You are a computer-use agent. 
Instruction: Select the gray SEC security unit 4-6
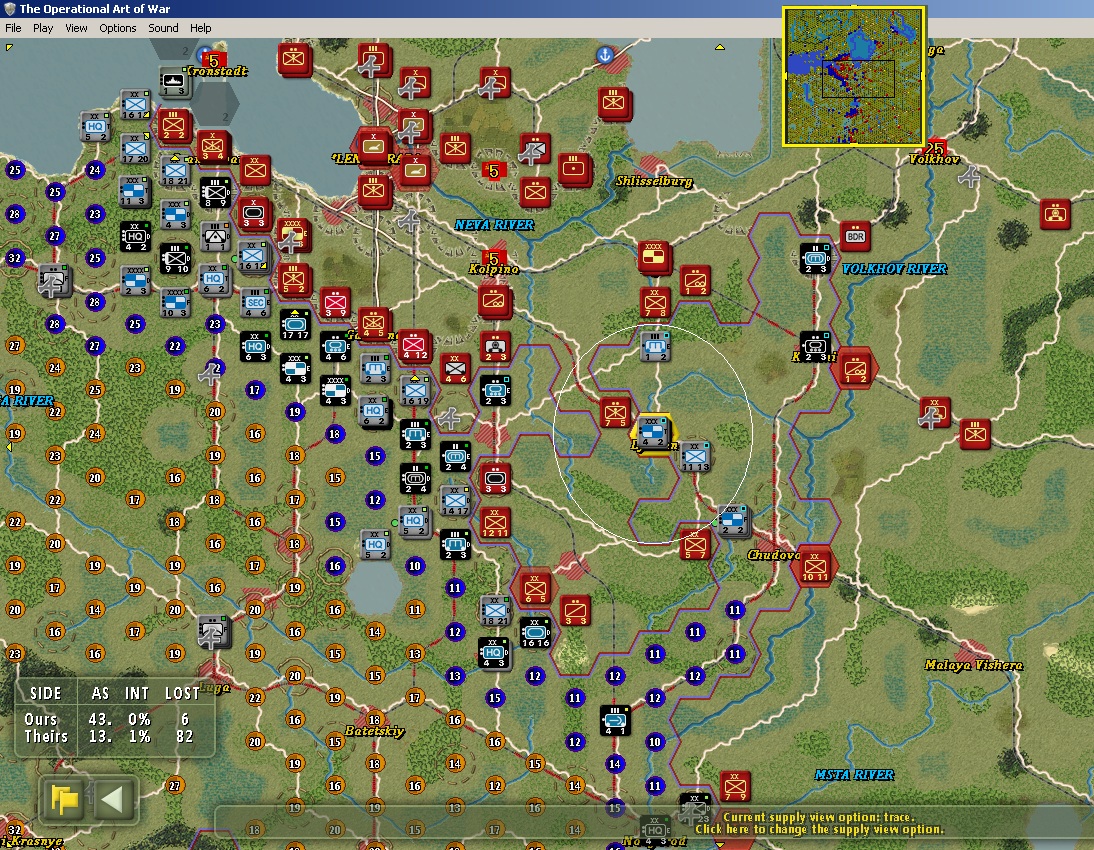tap(255, 303)
